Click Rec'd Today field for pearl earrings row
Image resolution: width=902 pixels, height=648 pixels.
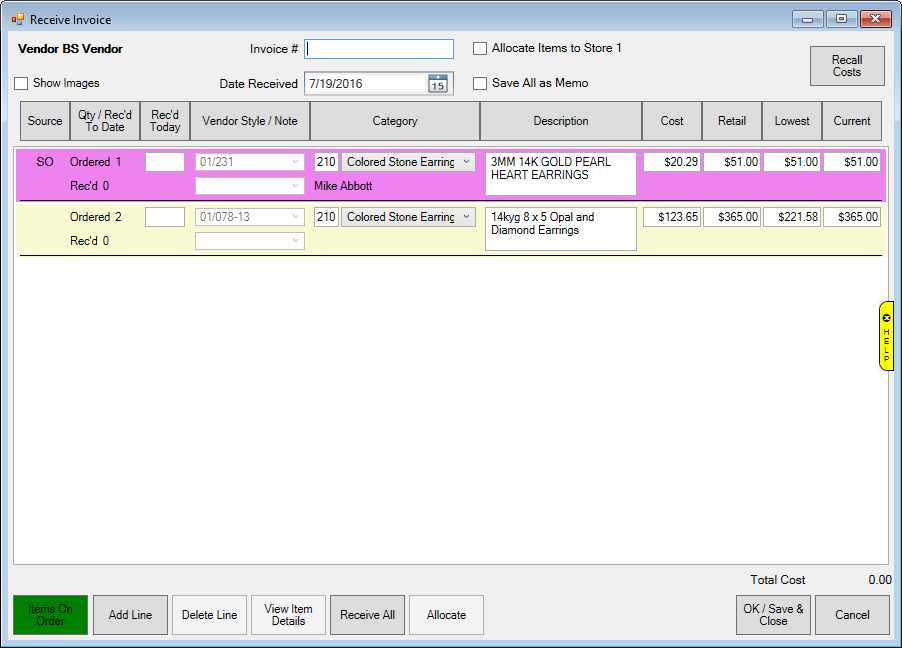pos(165,162)
